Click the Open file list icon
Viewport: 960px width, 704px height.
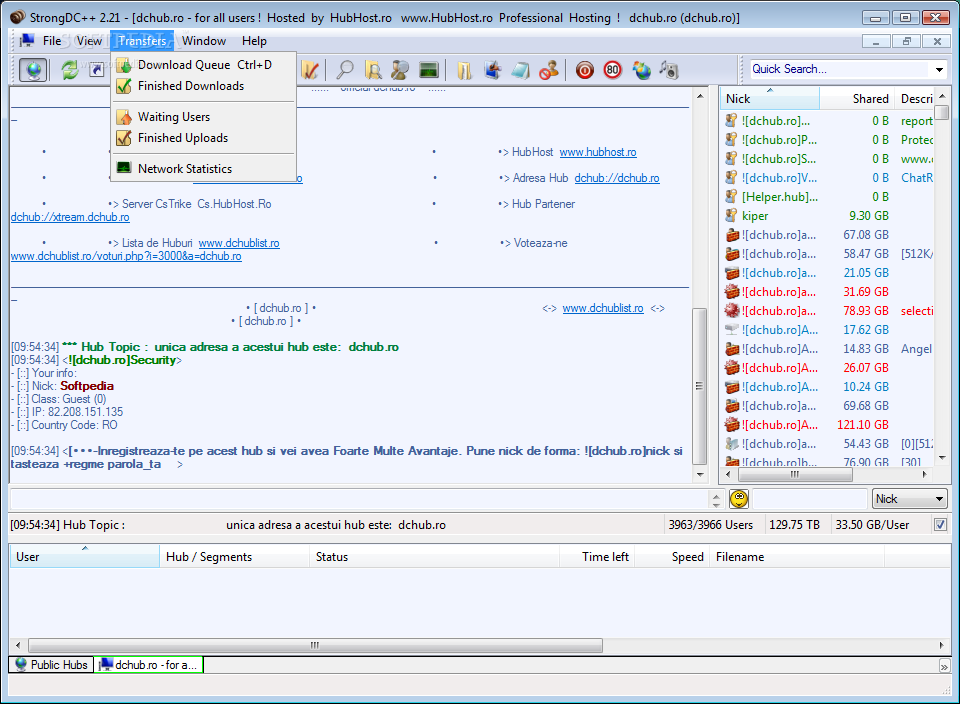tap(464, 70)
